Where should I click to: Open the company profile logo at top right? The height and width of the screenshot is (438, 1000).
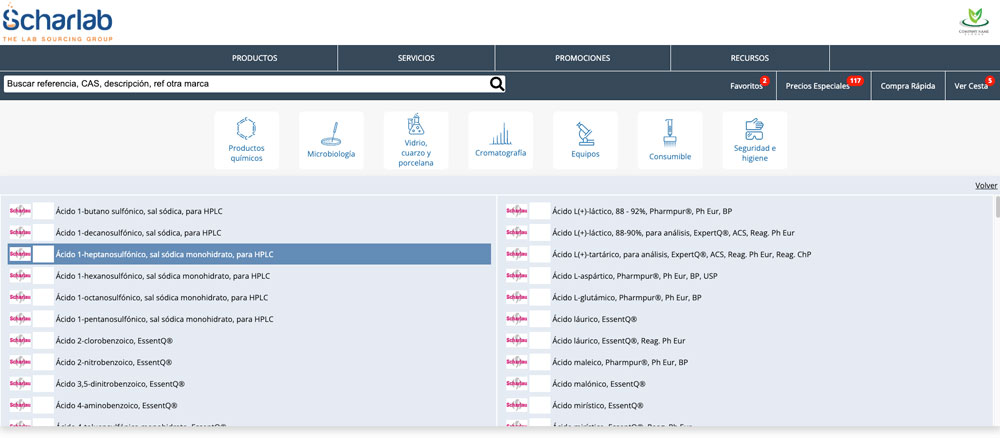[x=971, y=22]
